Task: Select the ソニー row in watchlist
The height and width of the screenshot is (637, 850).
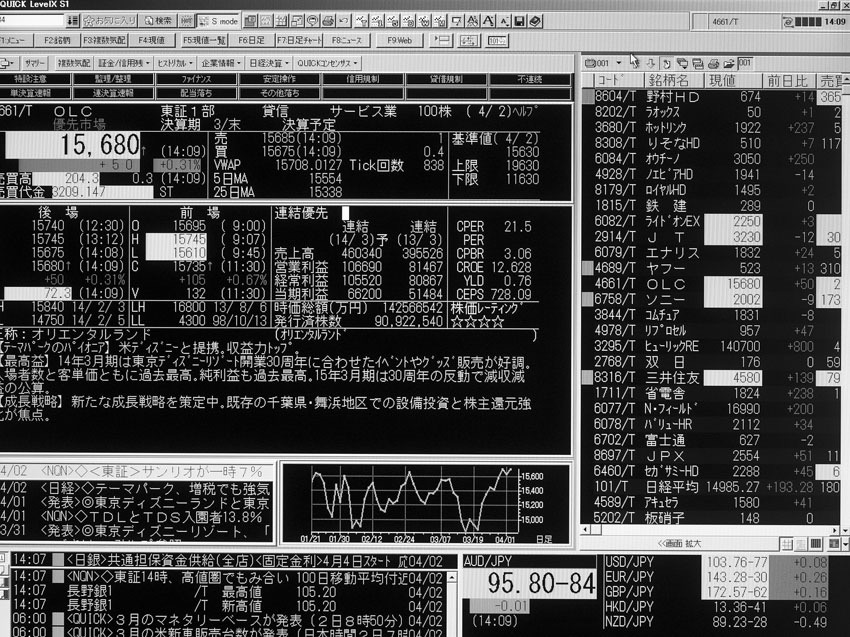Action: pyautogui.click(x=711, y=299)
